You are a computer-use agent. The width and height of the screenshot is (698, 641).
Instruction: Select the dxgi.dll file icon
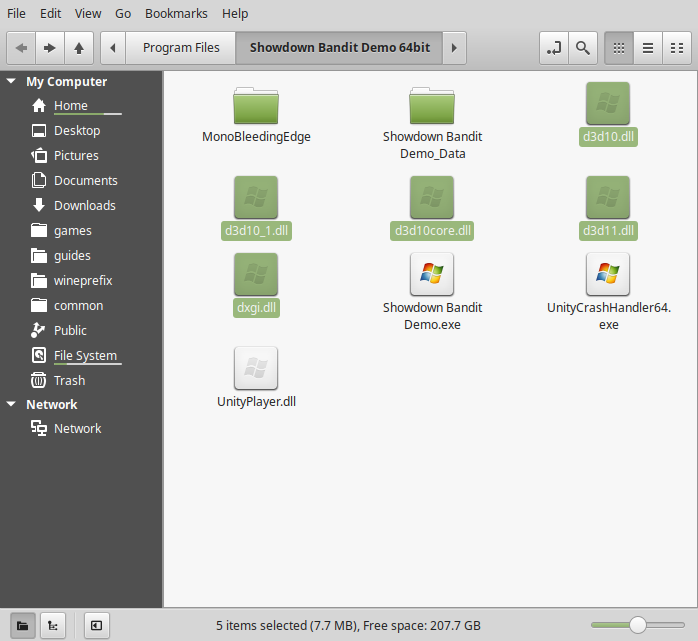(x=256, y=274)
